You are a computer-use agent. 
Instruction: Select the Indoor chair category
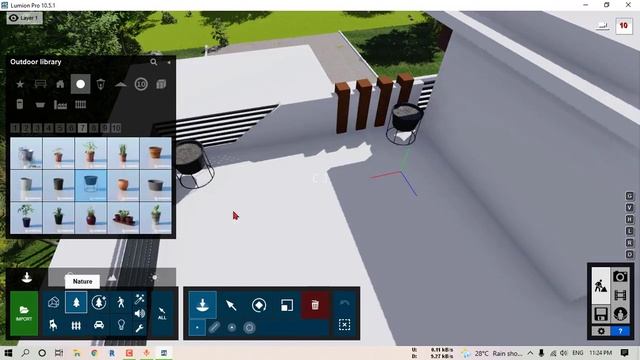[x=53, y=325]
